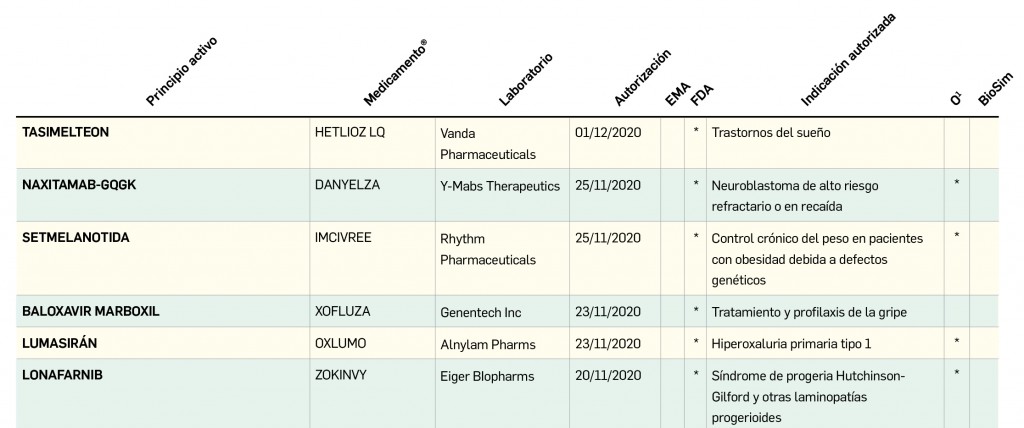
Task: Select the XOFLUZA medication cell
Action: 343,311
